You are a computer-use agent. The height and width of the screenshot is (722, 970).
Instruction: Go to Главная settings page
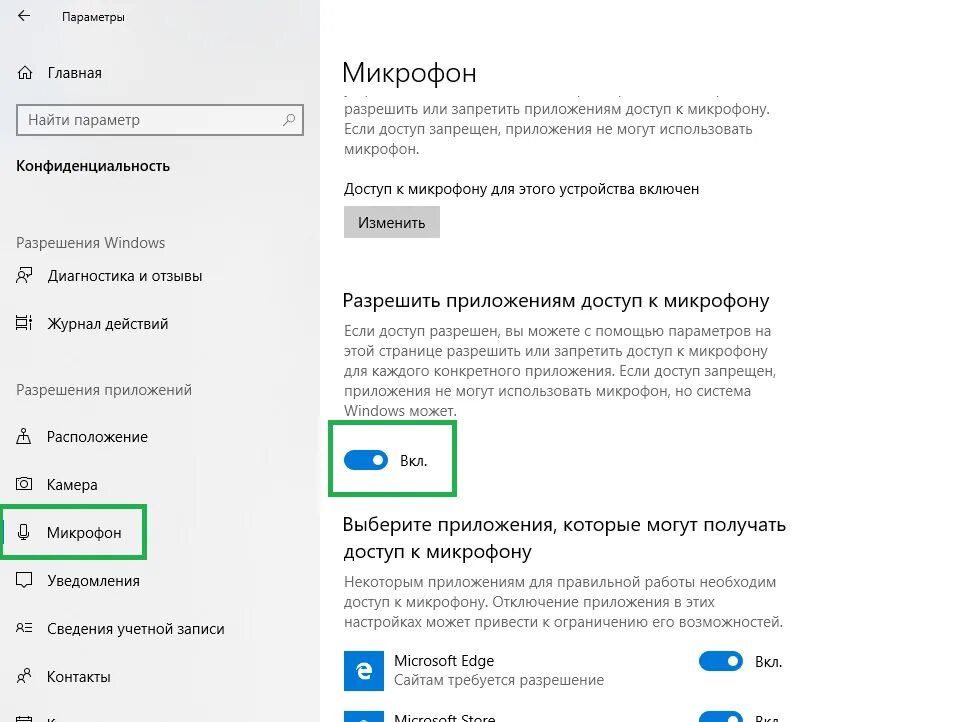click(x=74, y=73)
